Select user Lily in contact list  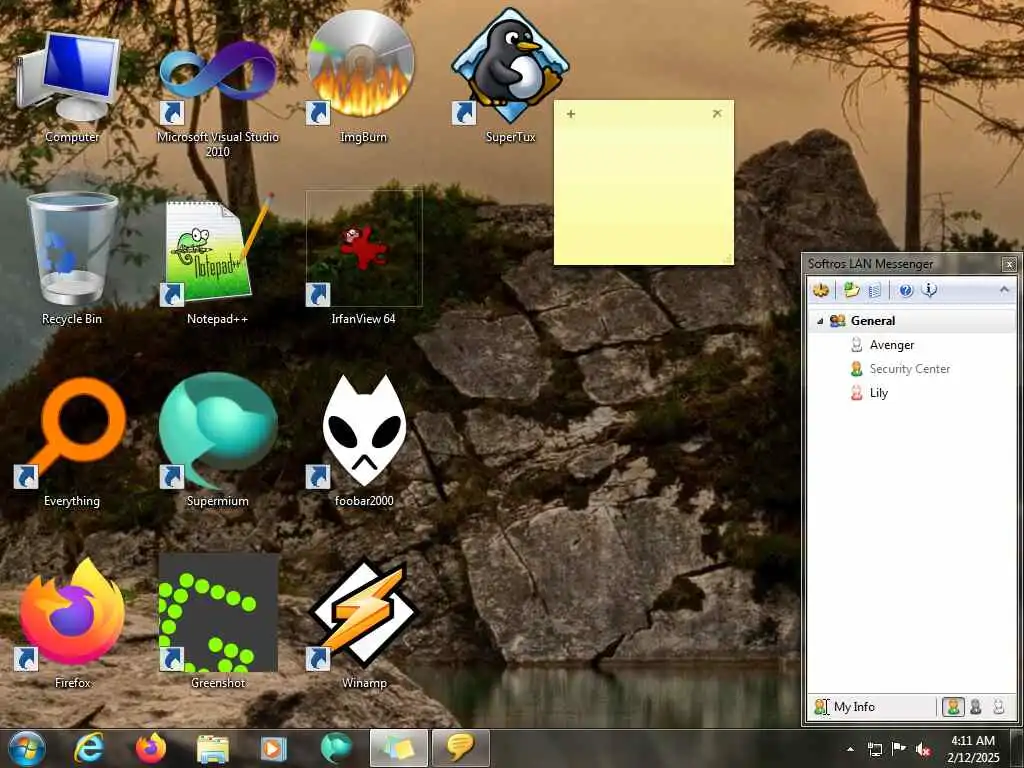[878, 392]
